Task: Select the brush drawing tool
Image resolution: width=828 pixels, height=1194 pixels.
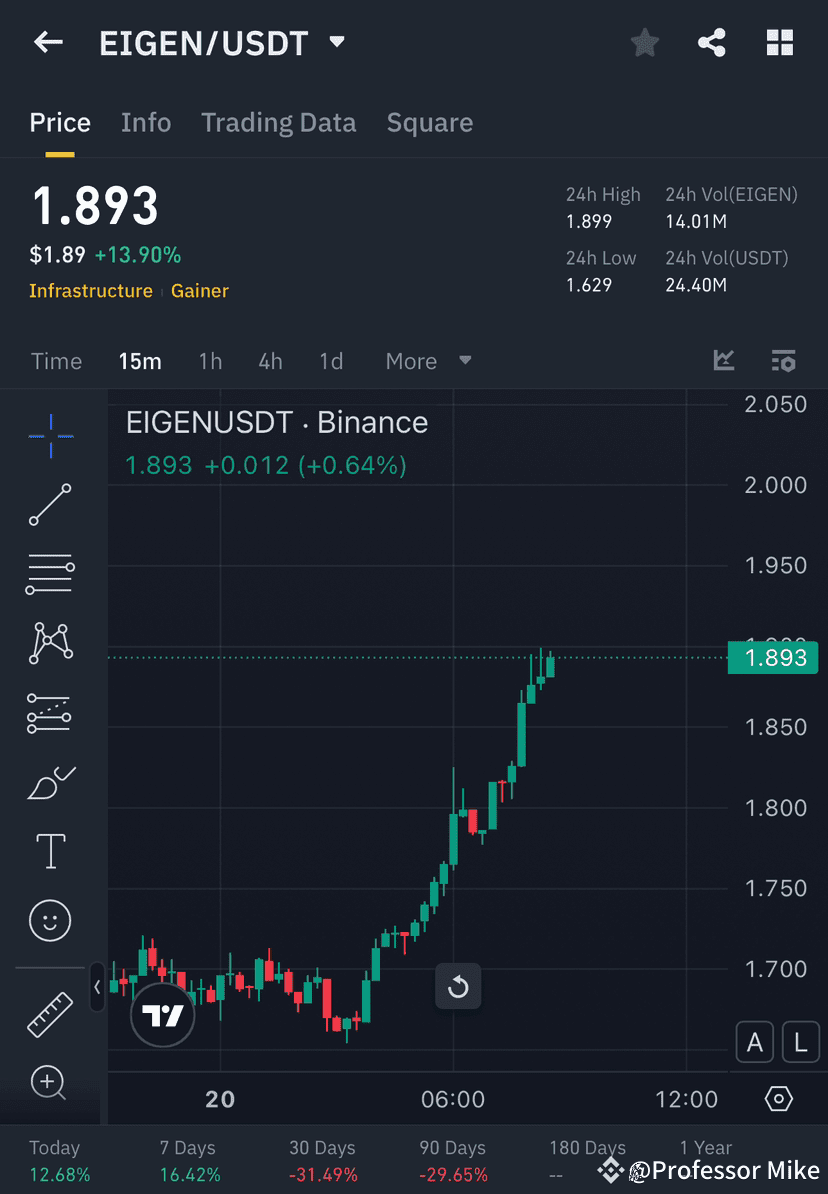Action: 50,782
